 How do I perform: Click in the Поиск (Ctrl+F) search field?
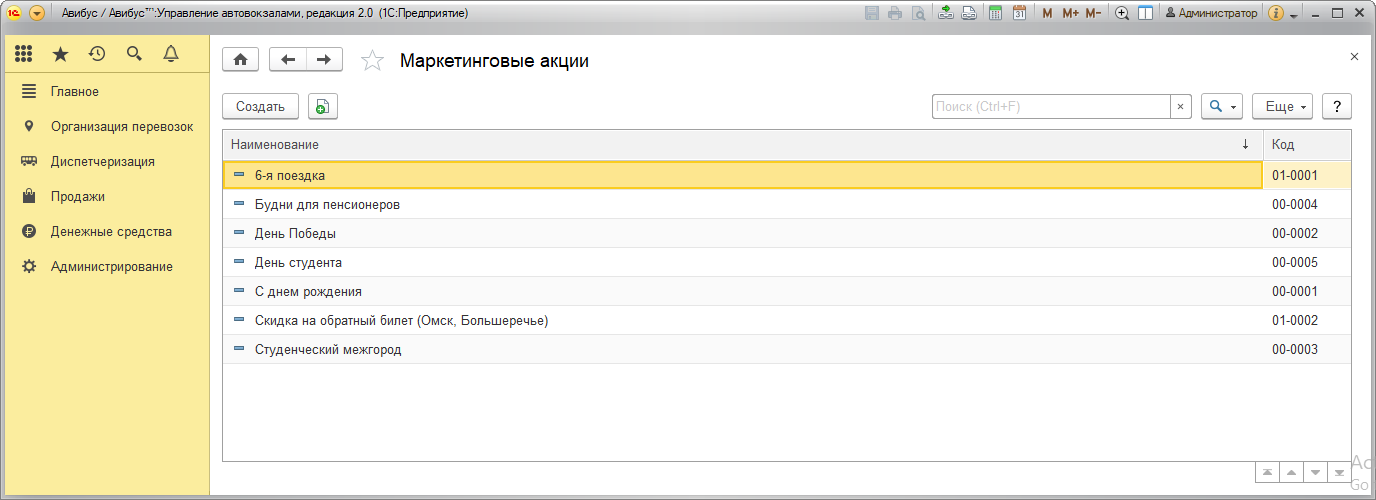point(1050,107)
